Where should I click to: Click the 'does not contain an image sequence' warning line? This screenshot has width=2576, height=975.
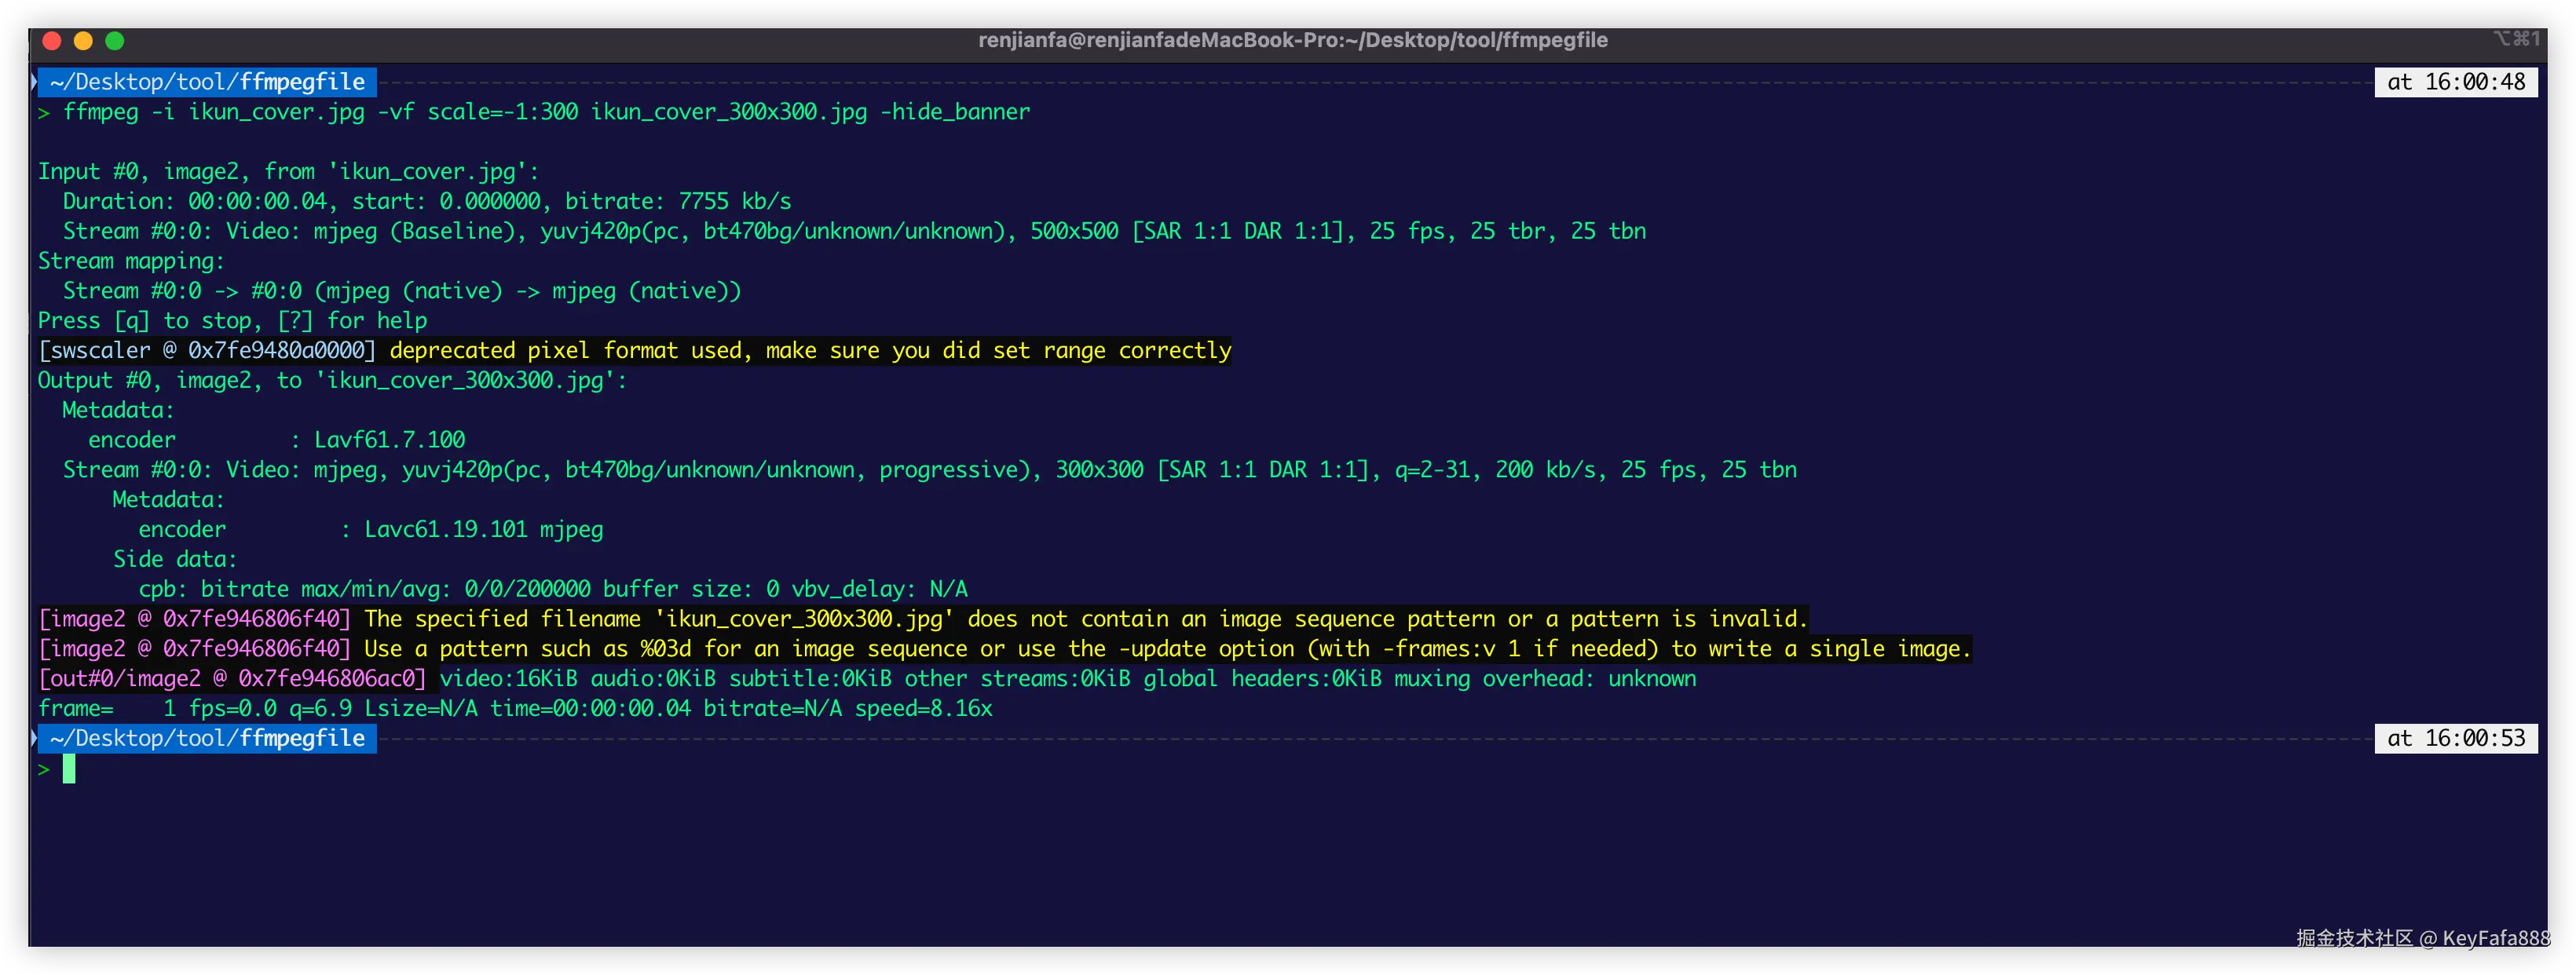coord(1085,619)
